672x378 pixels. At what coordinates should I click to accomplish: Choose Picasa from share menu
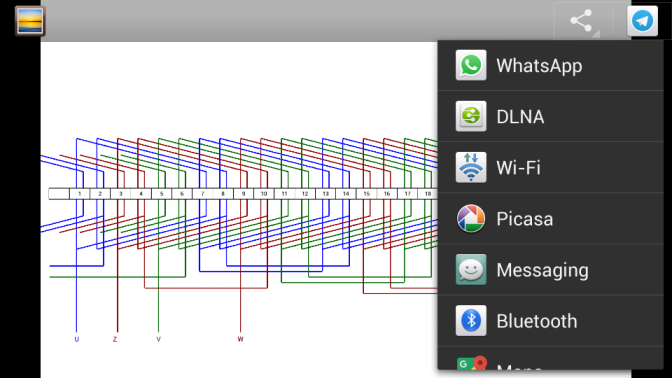(x=551, y=219)
